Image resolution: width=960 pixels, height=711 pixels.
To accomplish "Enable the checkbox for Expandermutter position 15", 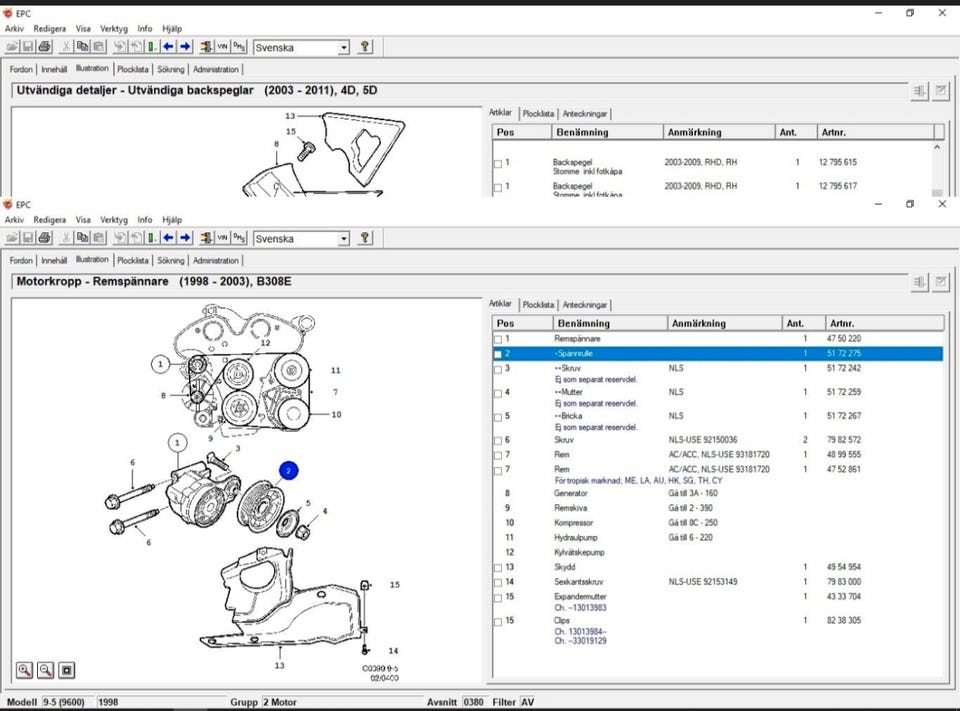I will 498,597.
